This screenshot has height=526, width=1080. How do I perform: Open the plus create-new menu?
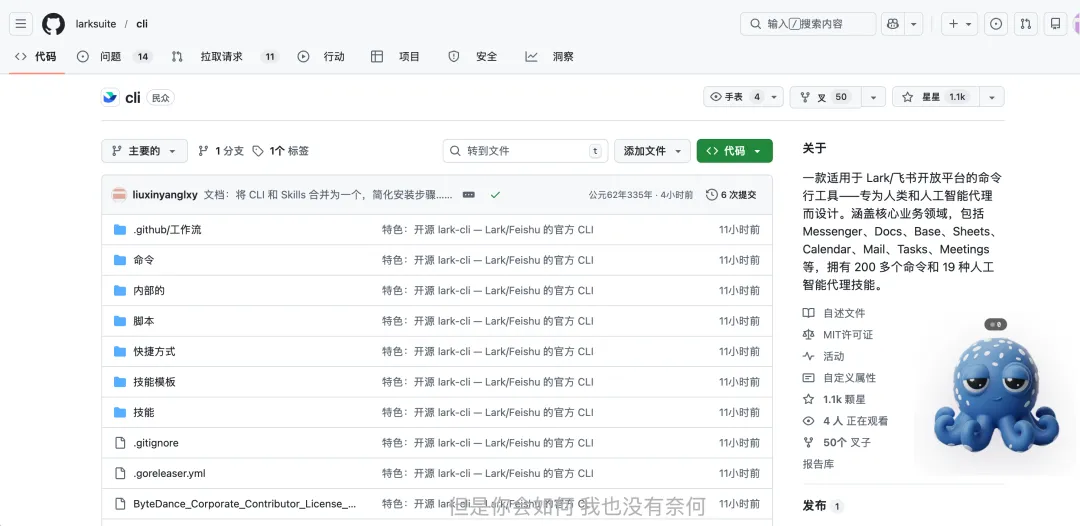click(x=959, y=24)
